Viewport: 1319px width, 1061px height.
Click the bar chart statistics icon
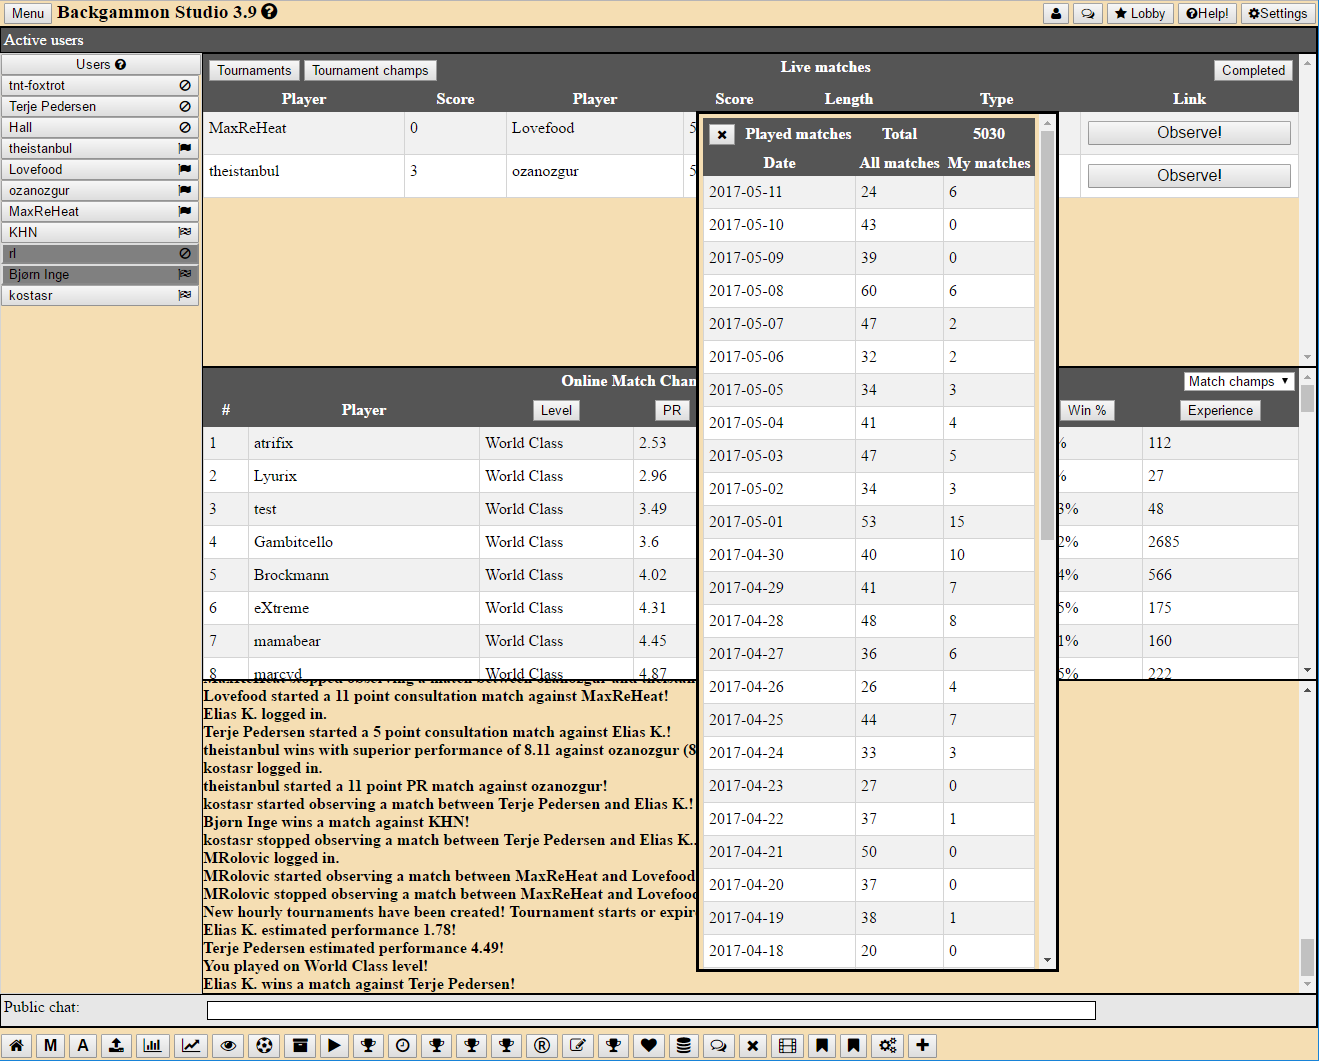(x=152, y=1045)
